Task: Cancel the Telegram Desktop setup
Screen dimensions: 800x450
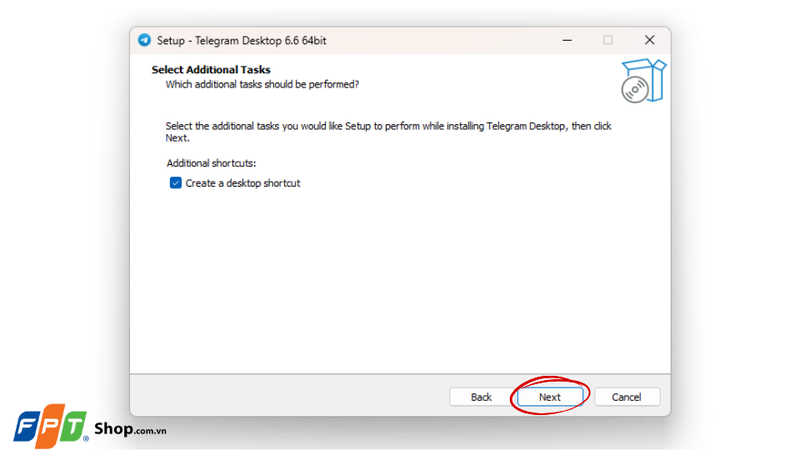Action: click(x=627, y=397)
